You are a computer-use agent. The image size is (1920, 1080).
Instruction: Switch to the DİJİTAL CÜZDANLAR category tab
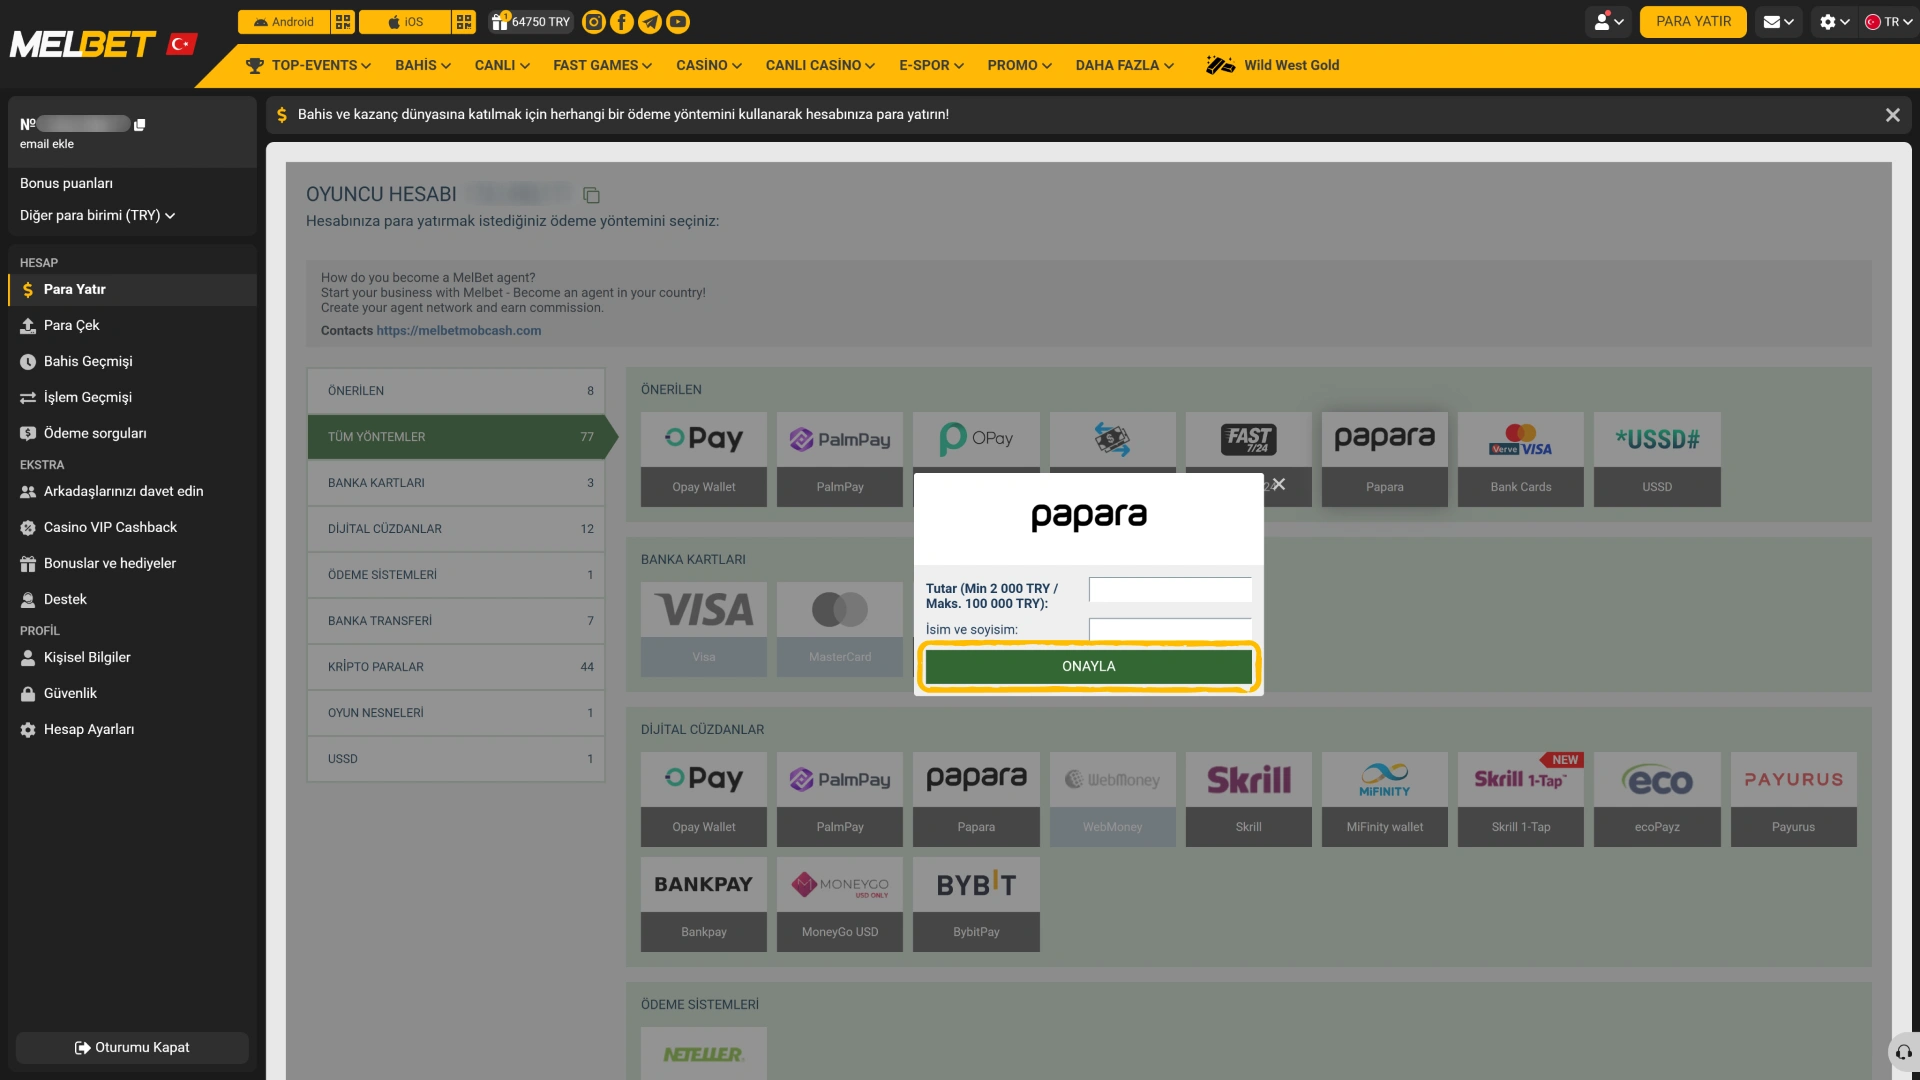(x=456, y=529)
